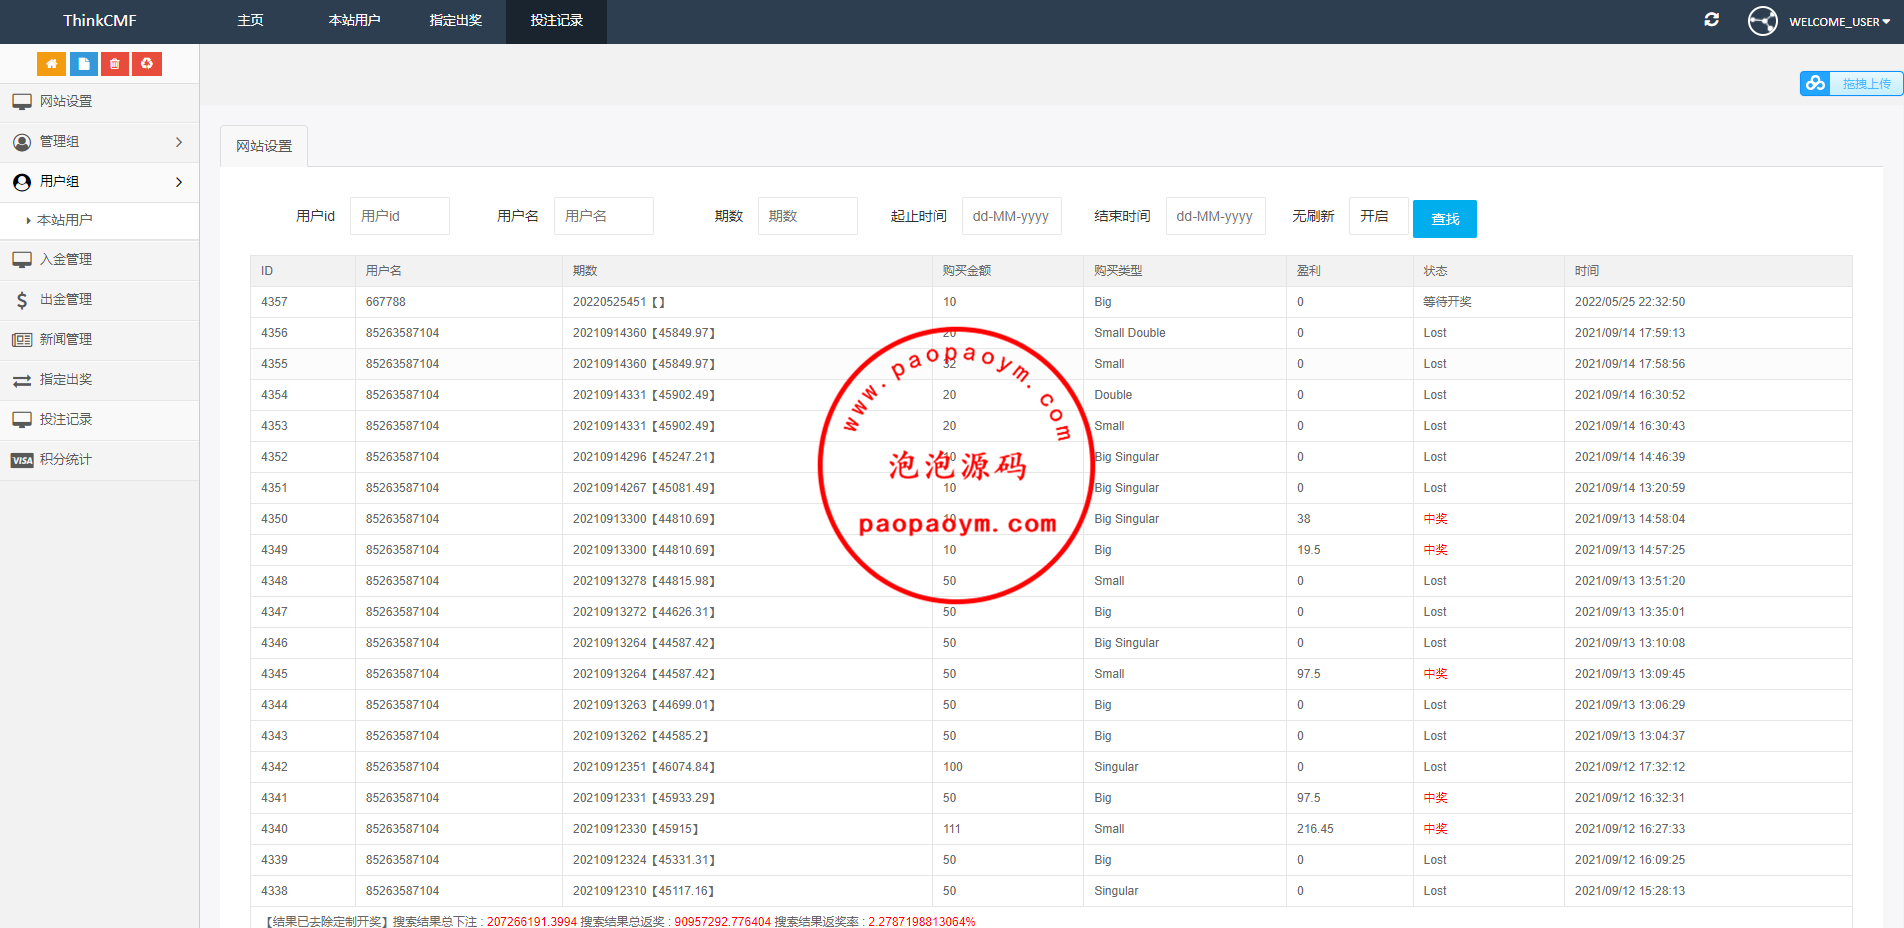Open the WELCOME_USER dropdown menu
The width and height of the screenshot is (1904, 928).
point(1839,22)
